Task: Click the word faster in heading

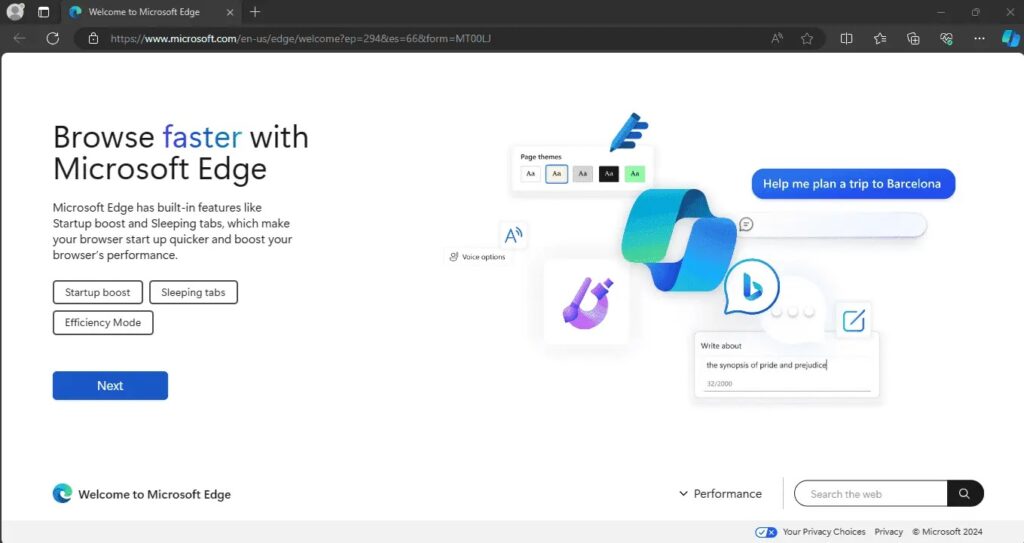Action: pos(202,137)
